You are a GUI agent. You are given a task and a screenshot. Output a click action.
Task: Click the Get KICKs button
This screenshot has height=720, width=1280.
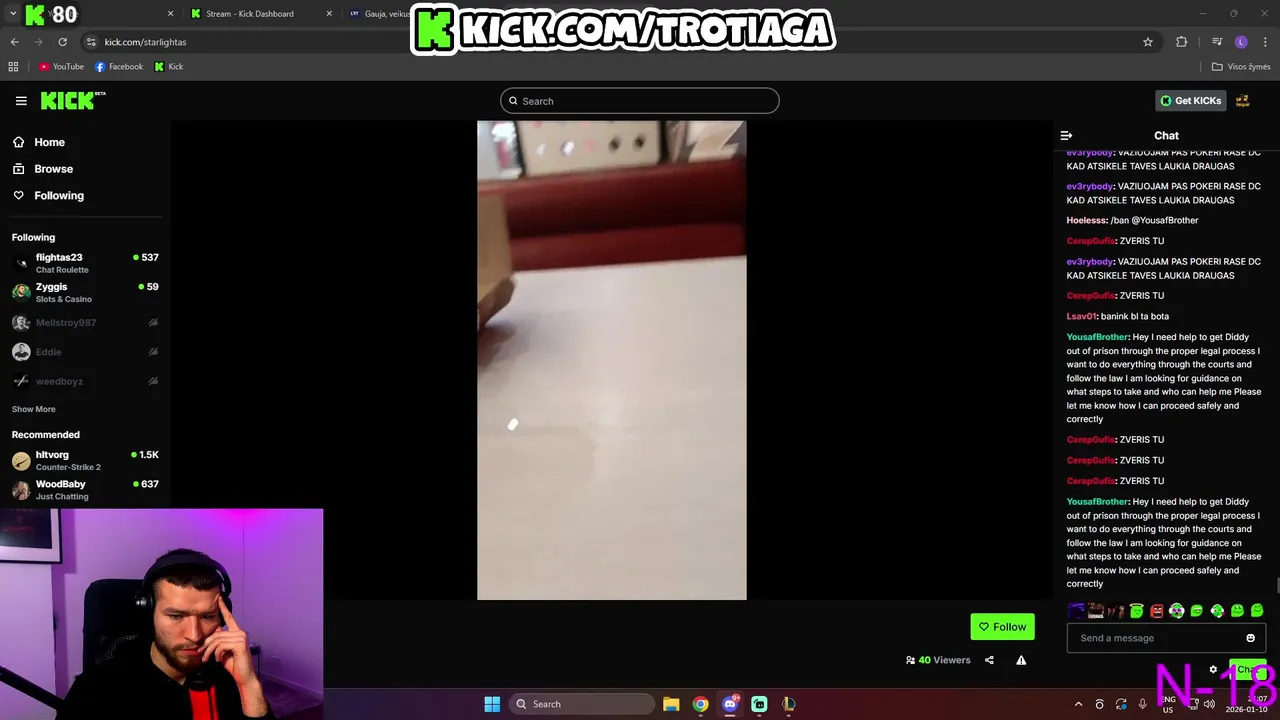[x=1190, y=101]
